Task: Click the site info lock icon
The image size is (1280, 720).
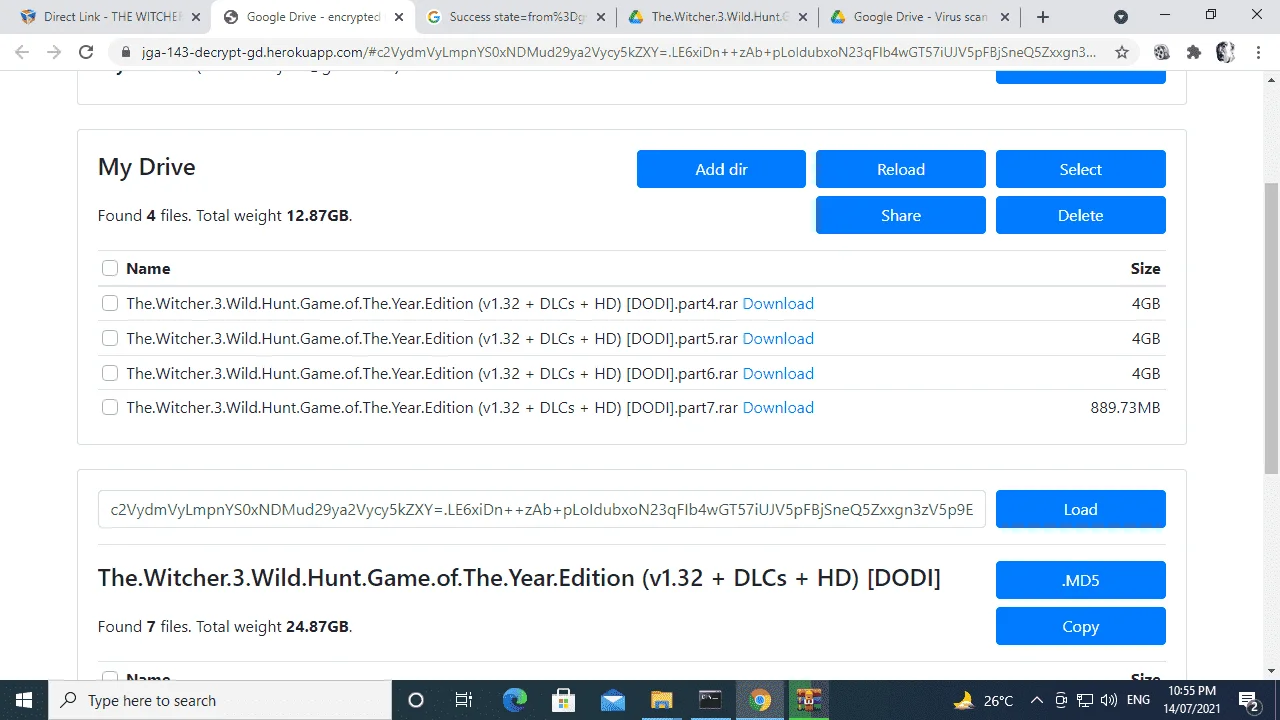Action: (x=125, y=52)
